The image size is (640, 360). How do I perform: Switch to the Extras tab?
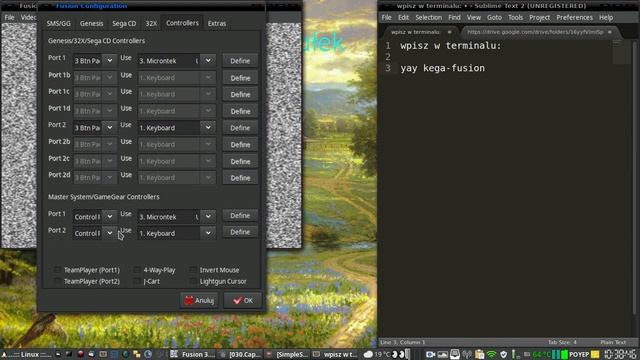(217, 23)
